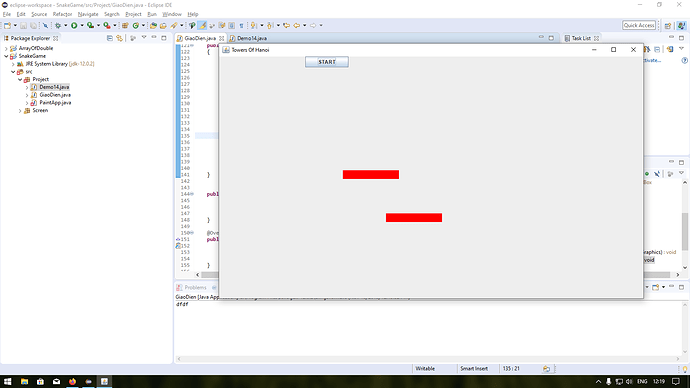Click the START button in Towers Of Hanoi
This screenshot has height=388, width=690.
(327, 62)
